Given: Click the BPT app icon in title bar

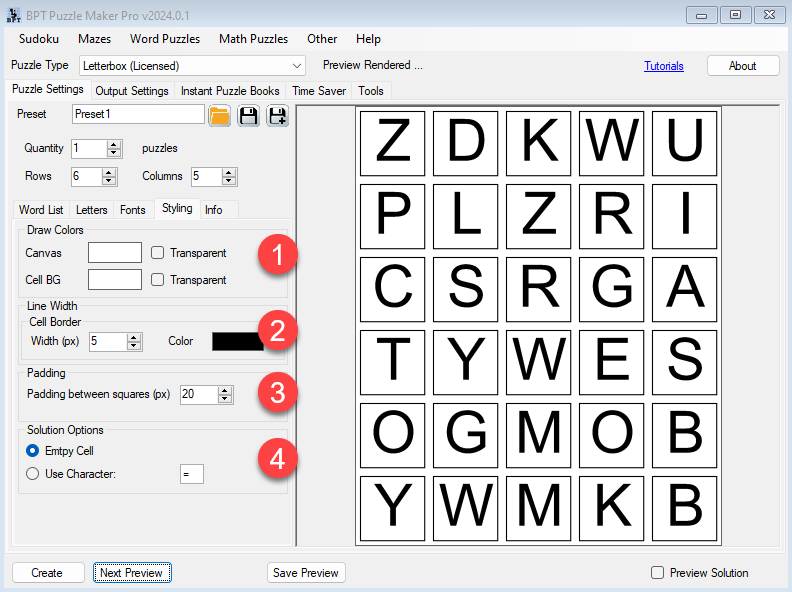Looking at the screenshot, I should (x=13, y=15).
